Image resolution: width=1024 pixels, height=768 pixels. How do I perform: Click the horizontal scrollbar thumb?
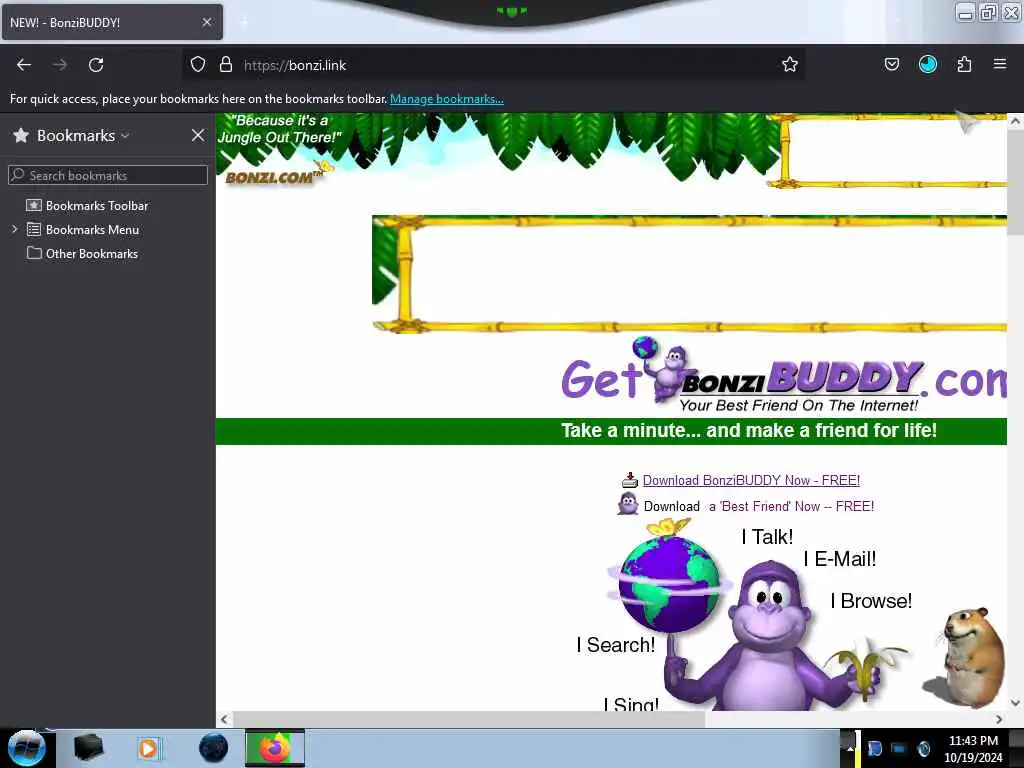point(469,719)
